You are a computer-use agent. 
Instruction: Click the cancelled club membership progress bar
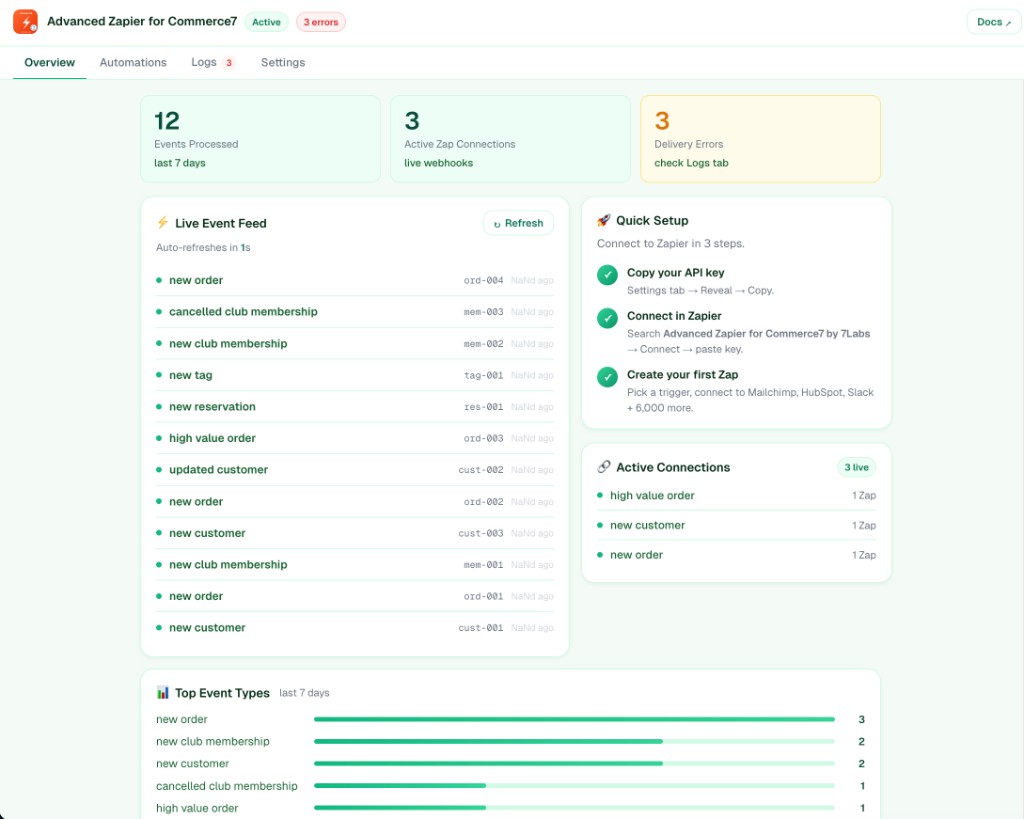point(574,786)
